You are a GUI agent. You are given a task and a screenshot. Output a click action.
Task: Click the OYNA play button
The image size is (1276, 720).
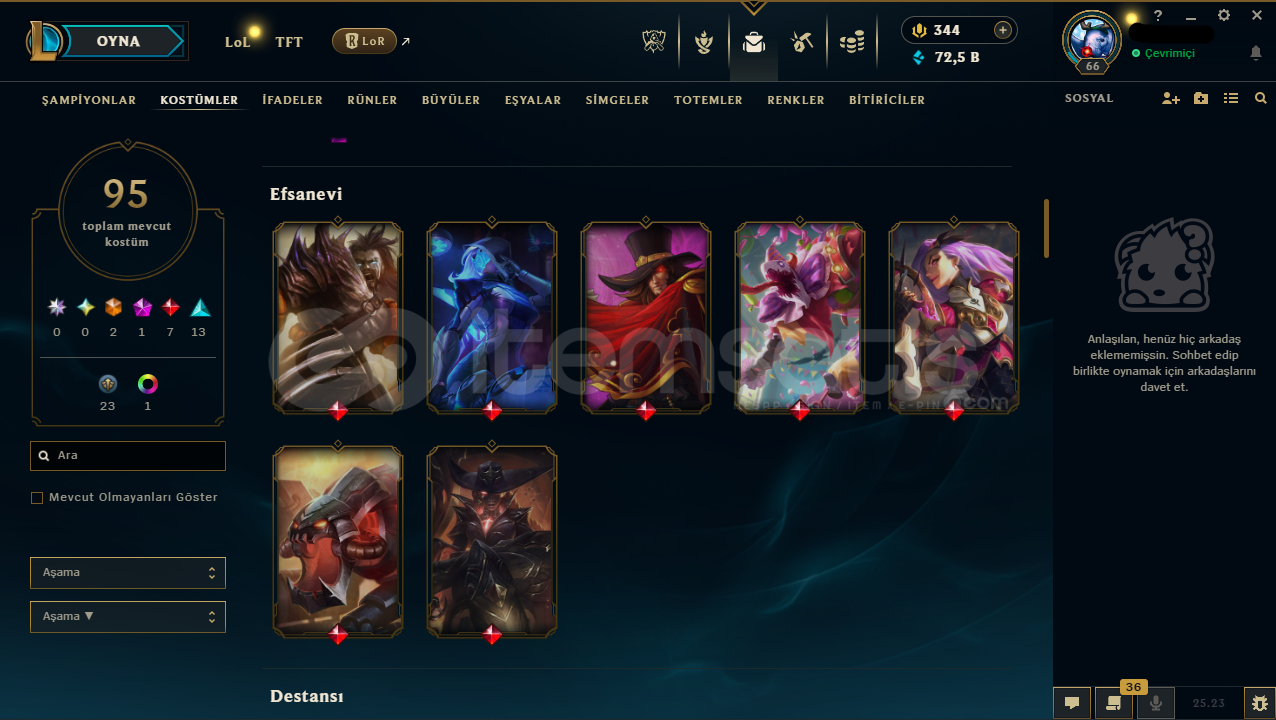[118, 42]
